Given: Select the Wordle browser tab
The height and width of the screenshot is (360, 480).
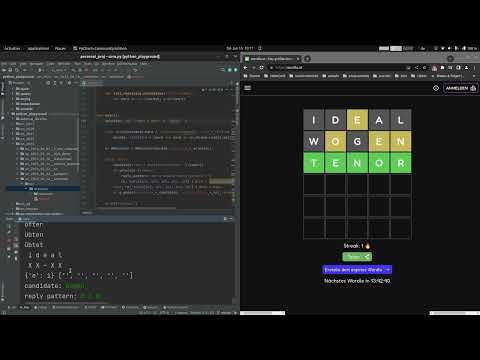Looking at the screenshot, I should pos(272,59).
